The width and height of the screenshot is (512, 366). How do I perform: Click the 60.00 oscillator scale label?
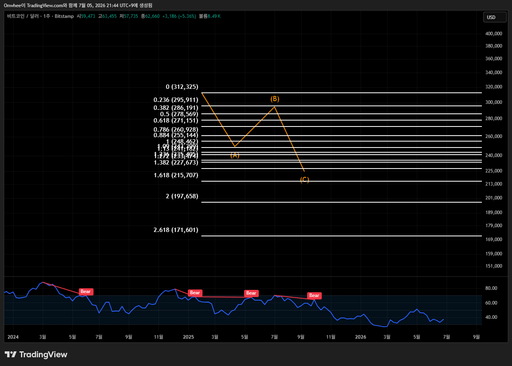point(491,303)
